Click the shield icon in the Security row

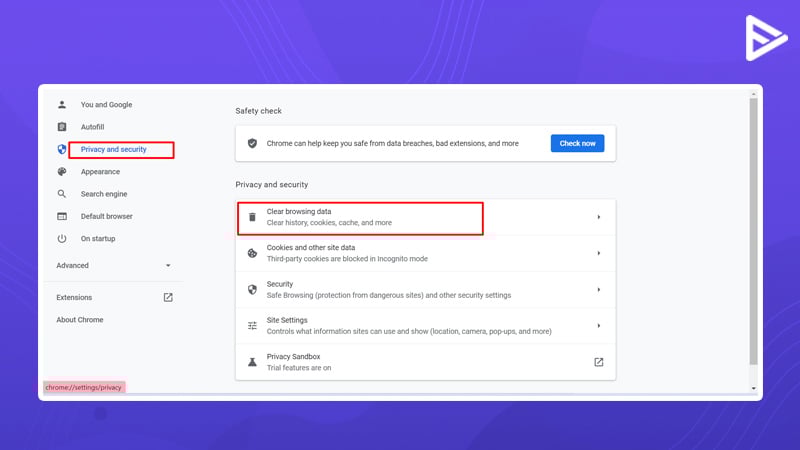252,289
